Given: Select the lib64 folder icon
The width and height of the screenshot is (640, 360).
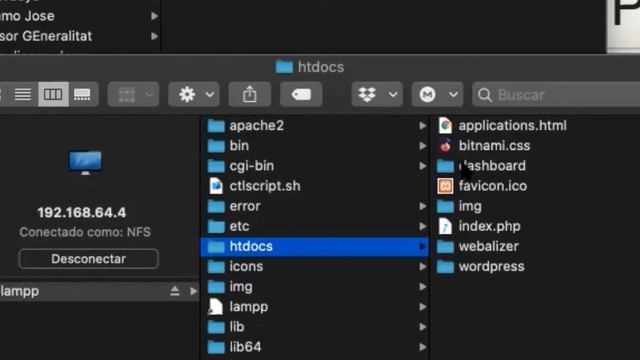Looking at the screenshot, I should (x=216, y=347).
